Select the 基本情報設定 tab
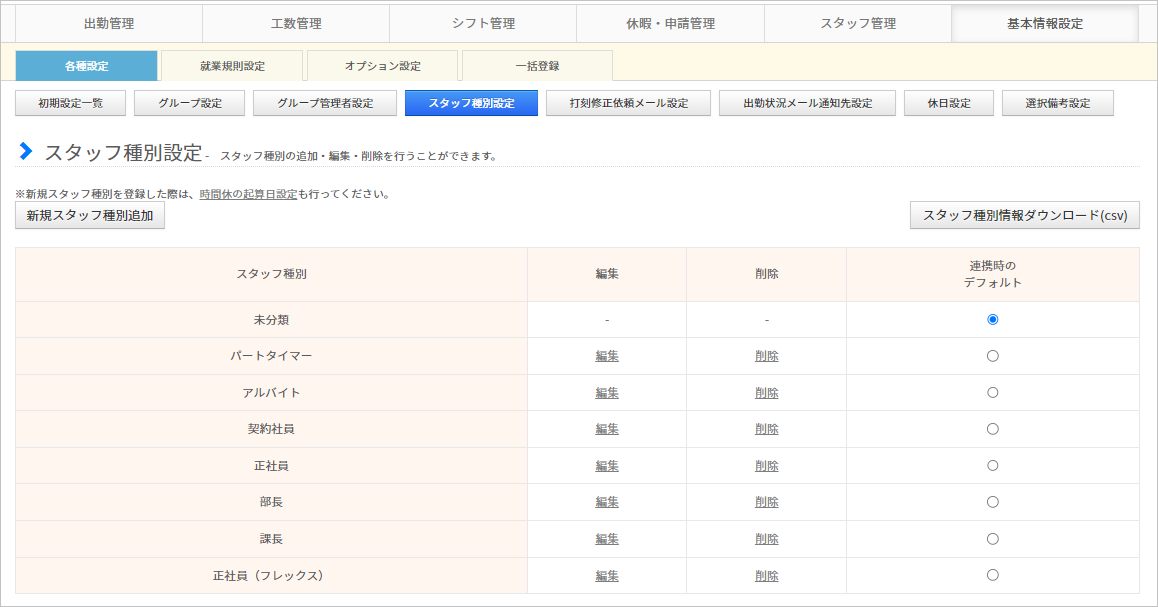 pyautogui.click(x=1045, y=24)
